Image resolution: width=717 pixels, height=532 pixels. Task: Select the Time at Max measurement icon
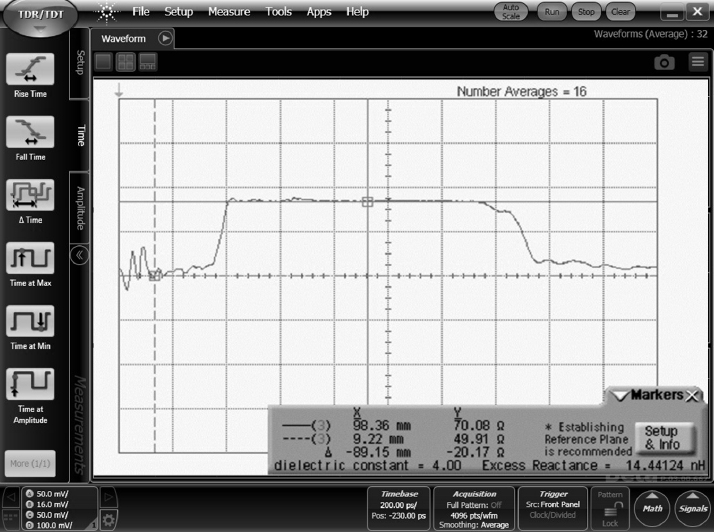coord(30,258)
